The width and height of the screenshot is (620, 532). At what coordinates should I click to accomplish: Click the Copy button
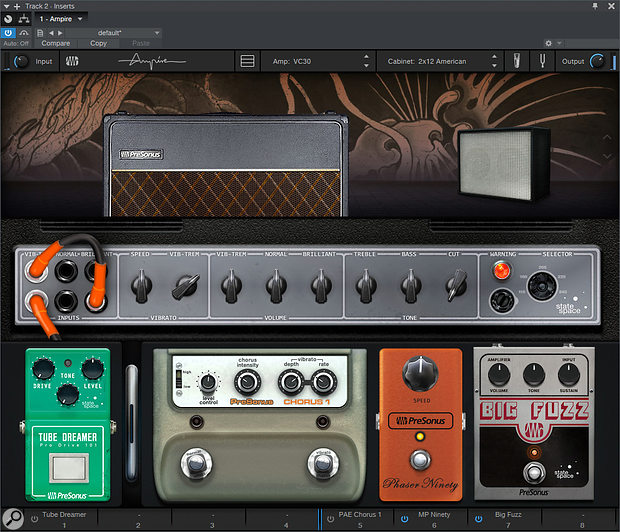[98, 43]
